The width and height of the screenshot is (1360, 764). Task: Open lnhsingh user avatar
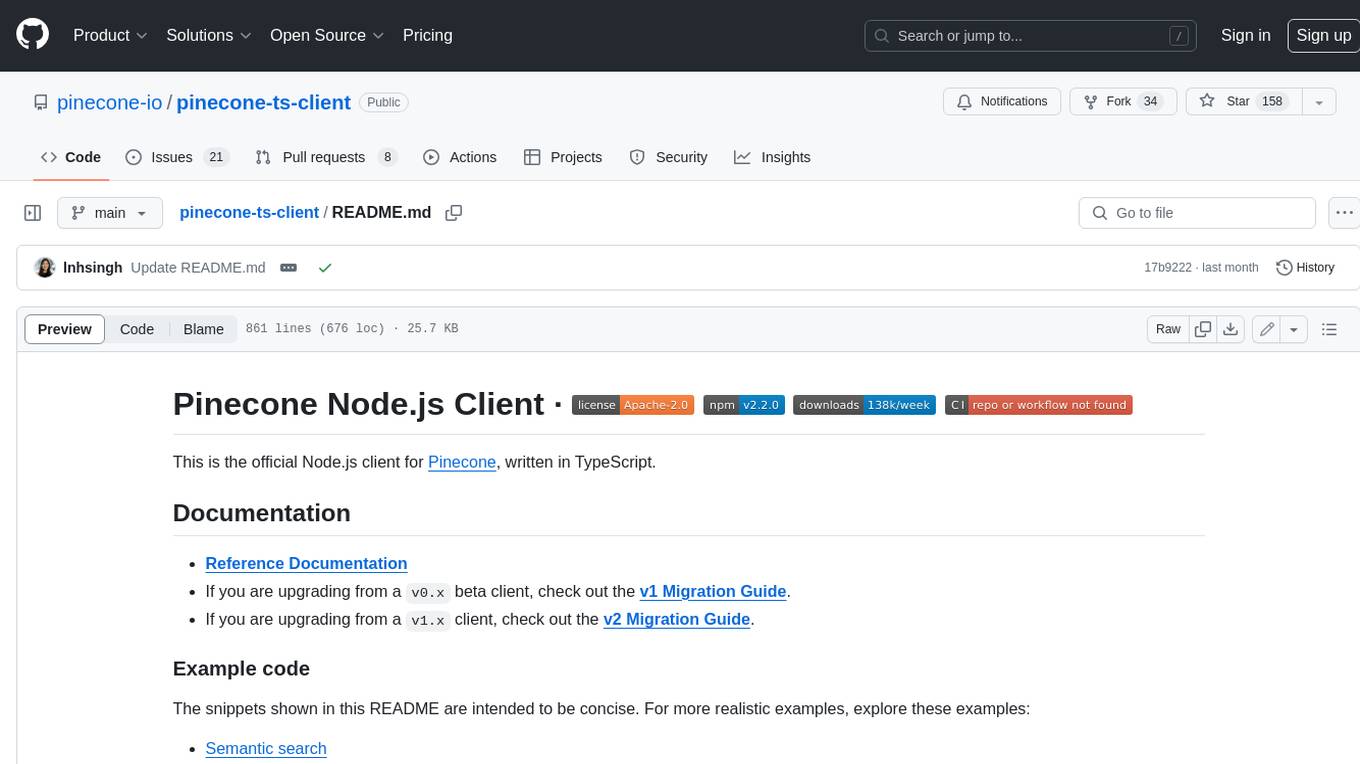(45, 268)
